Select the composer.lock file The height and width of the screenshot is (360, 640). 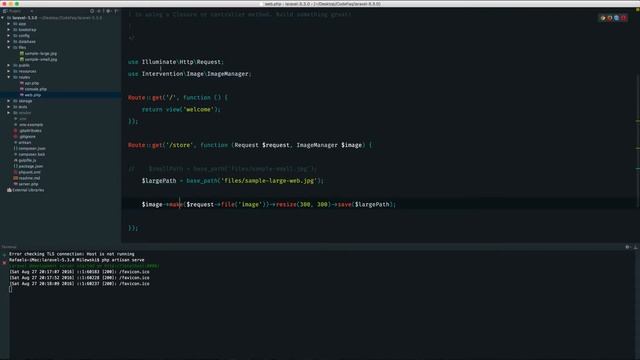pyautogui.click(x=31, y=155)
